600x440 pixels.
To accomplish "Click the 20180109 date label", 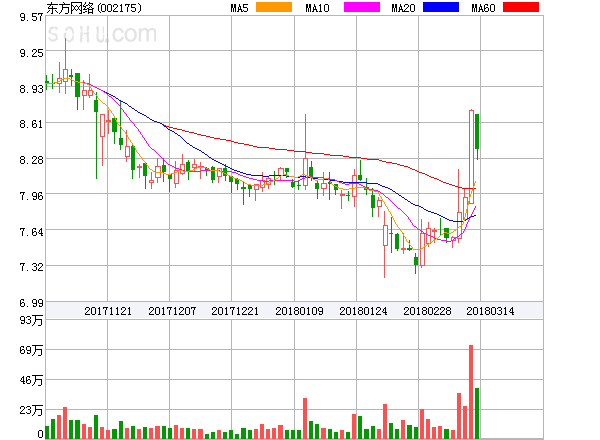I will click(299, 311).
